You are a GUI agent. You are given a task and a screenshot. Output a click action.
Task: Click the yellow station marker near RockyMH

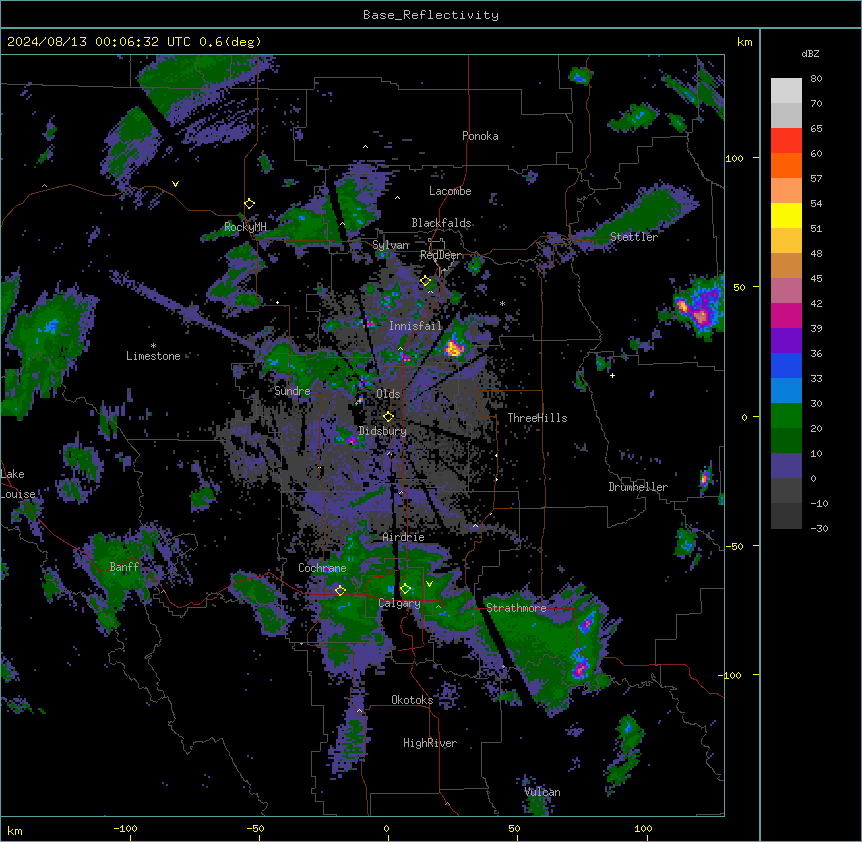[x=249, y=204]
